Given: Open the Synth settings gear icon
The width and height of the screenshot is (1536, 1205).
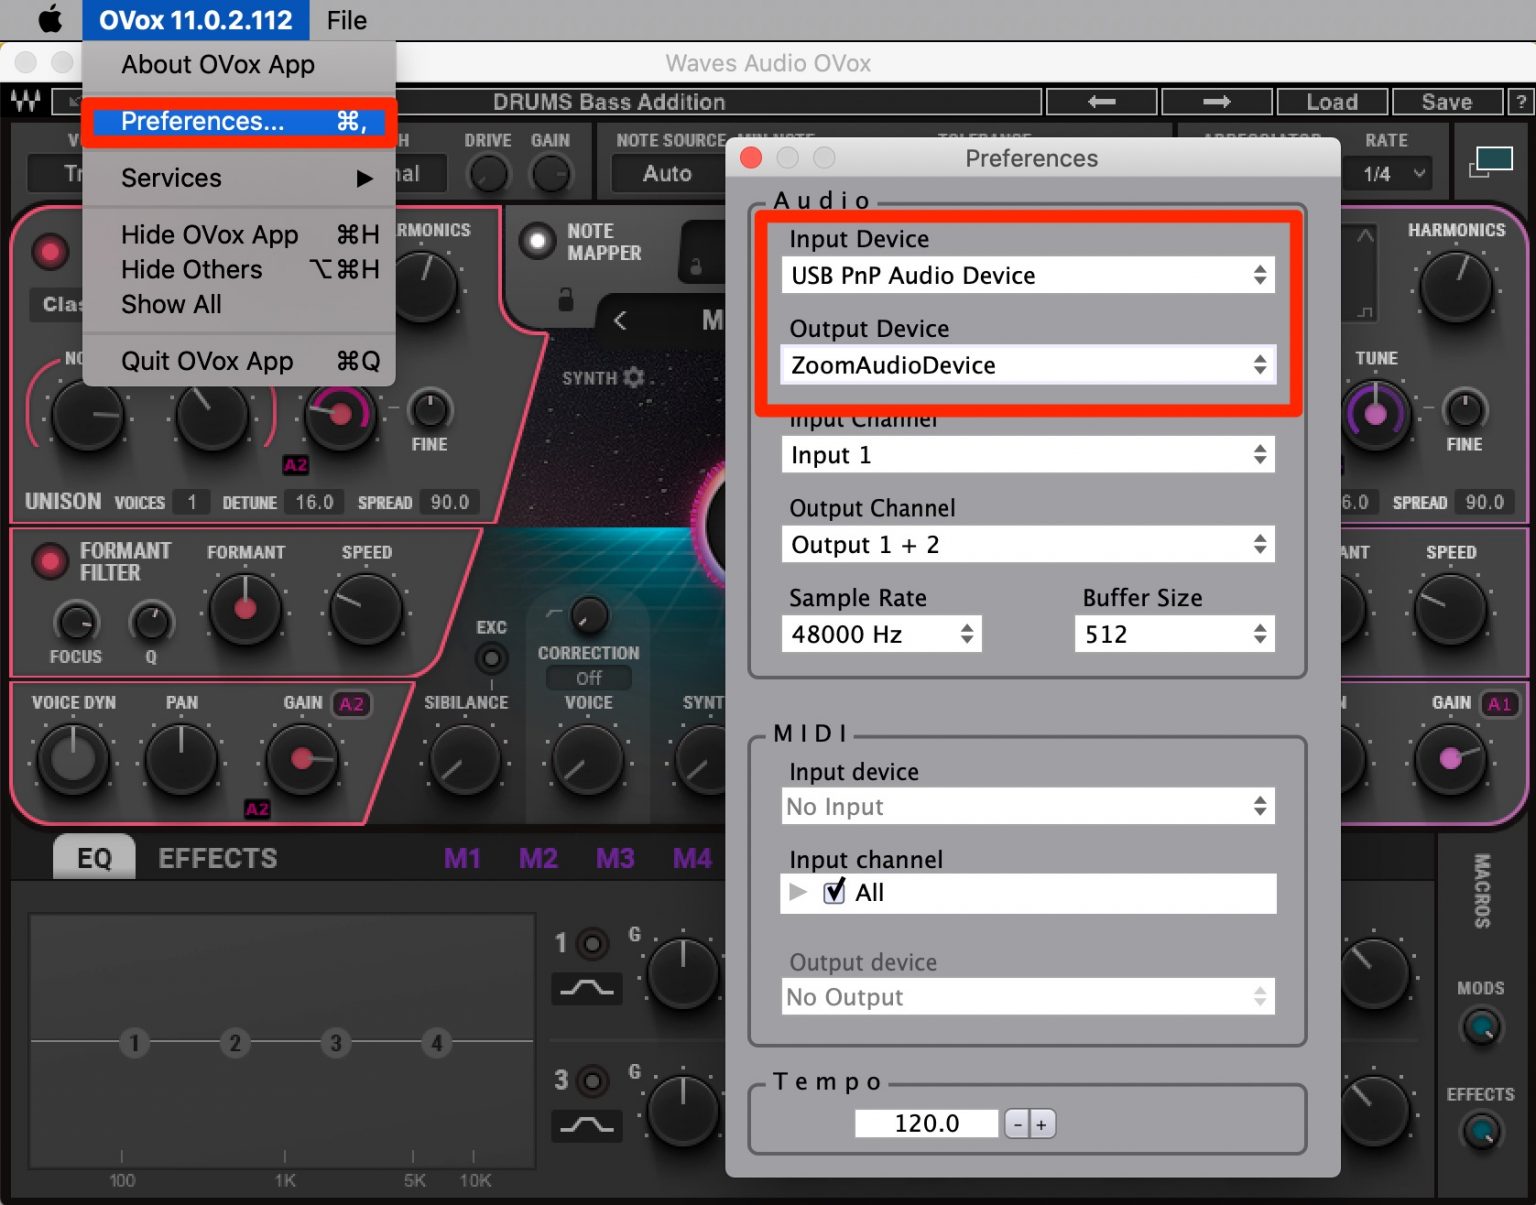Looking at the screenshot, I should pos(633,378).
